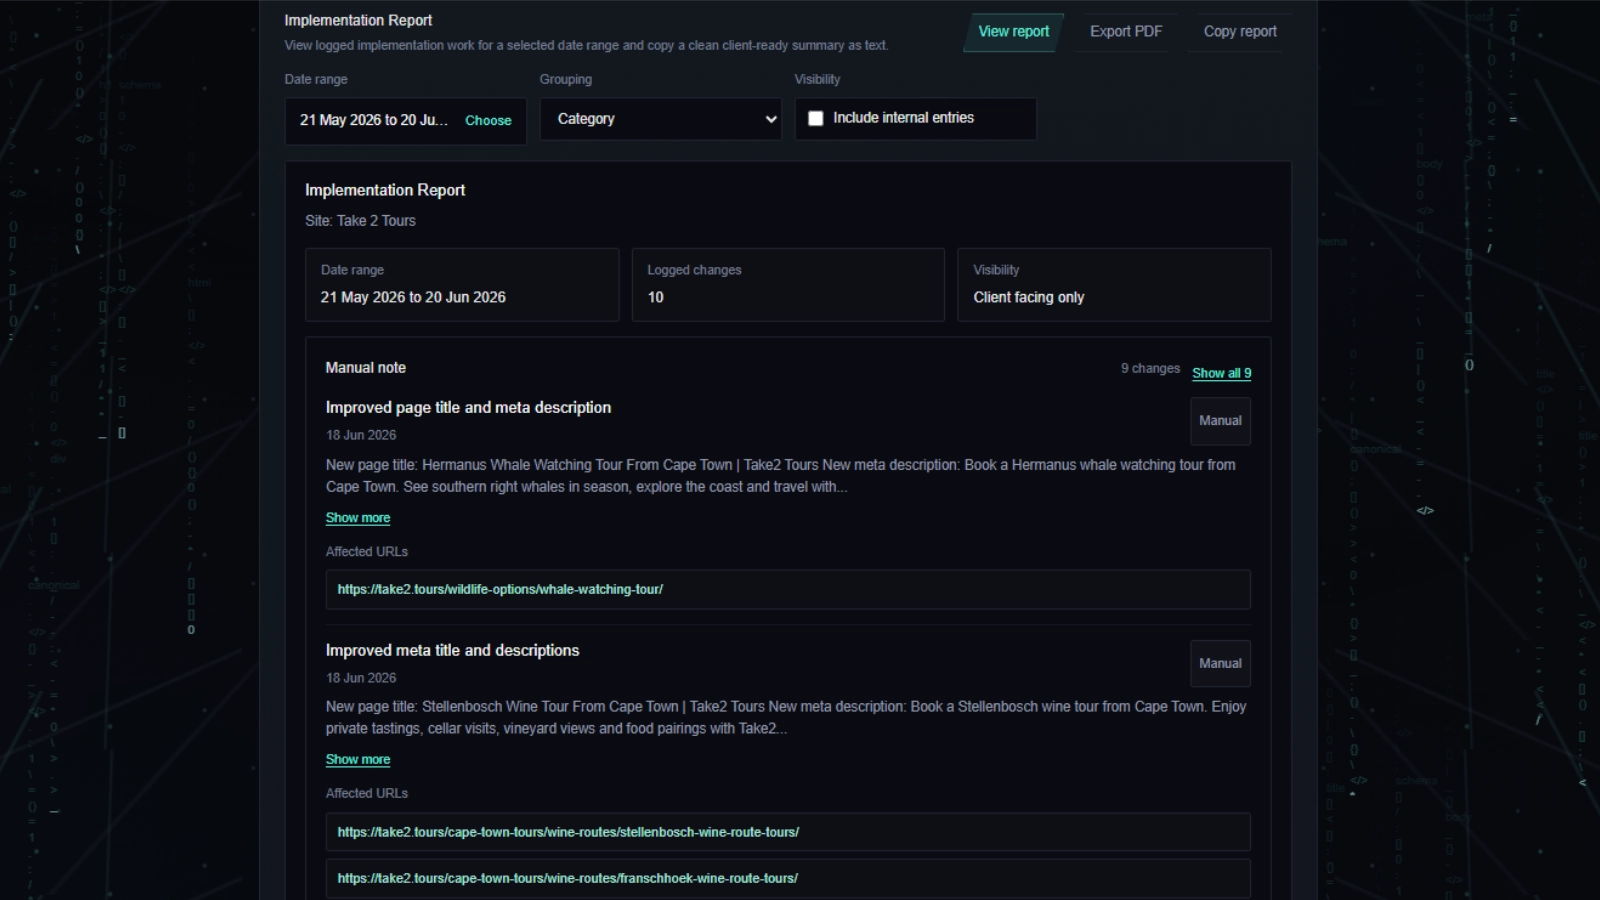
Task: Click the 18 Jun 2026 date under Improved page title
Action: coord(361,435)
